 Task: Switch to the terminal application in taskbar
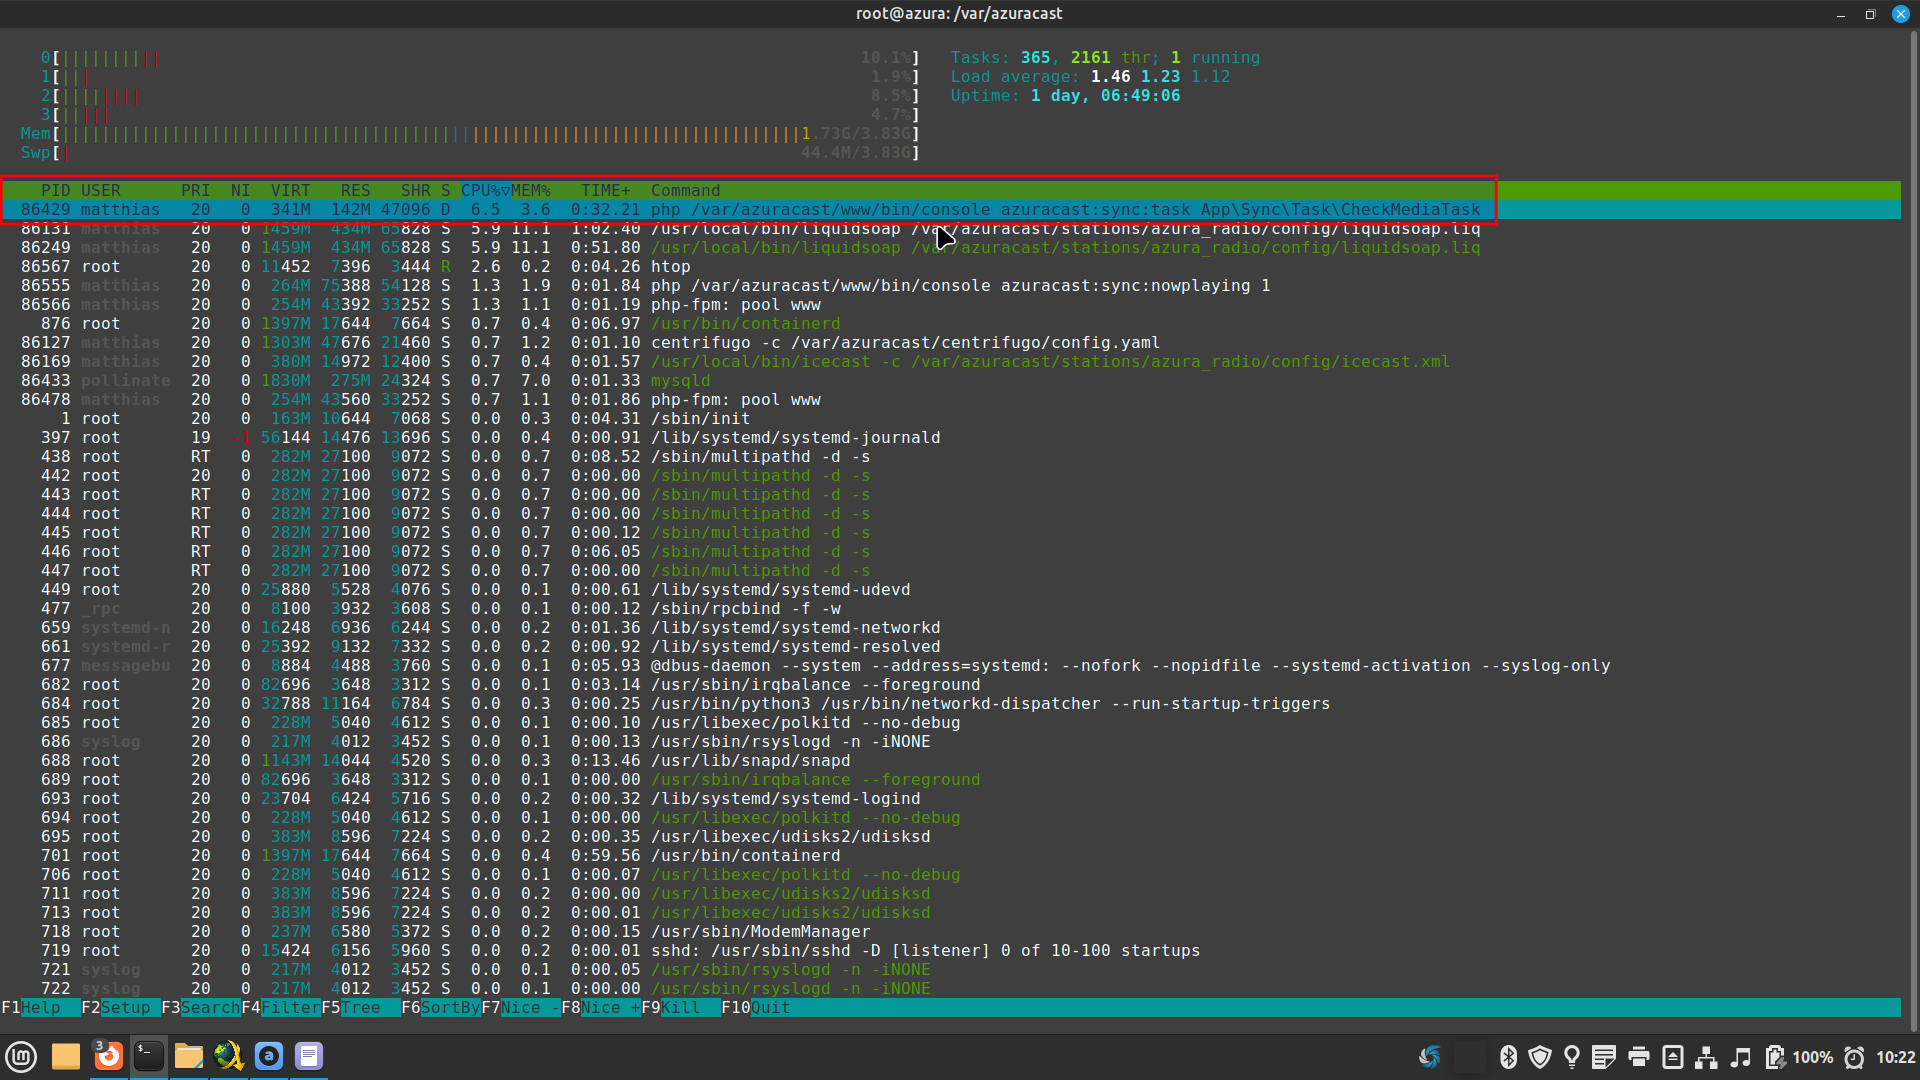tap(149, 1056)
